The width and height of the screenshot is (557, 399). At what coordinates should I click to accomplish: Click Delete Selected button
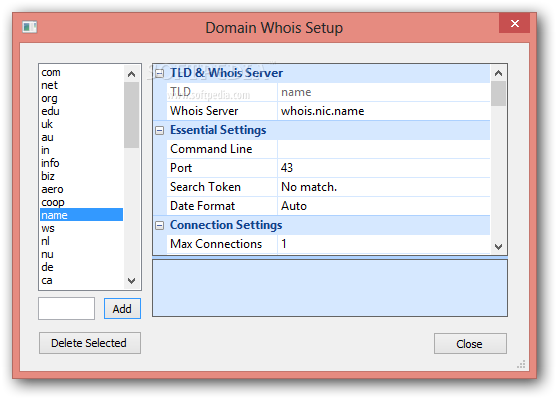[90, 343]
